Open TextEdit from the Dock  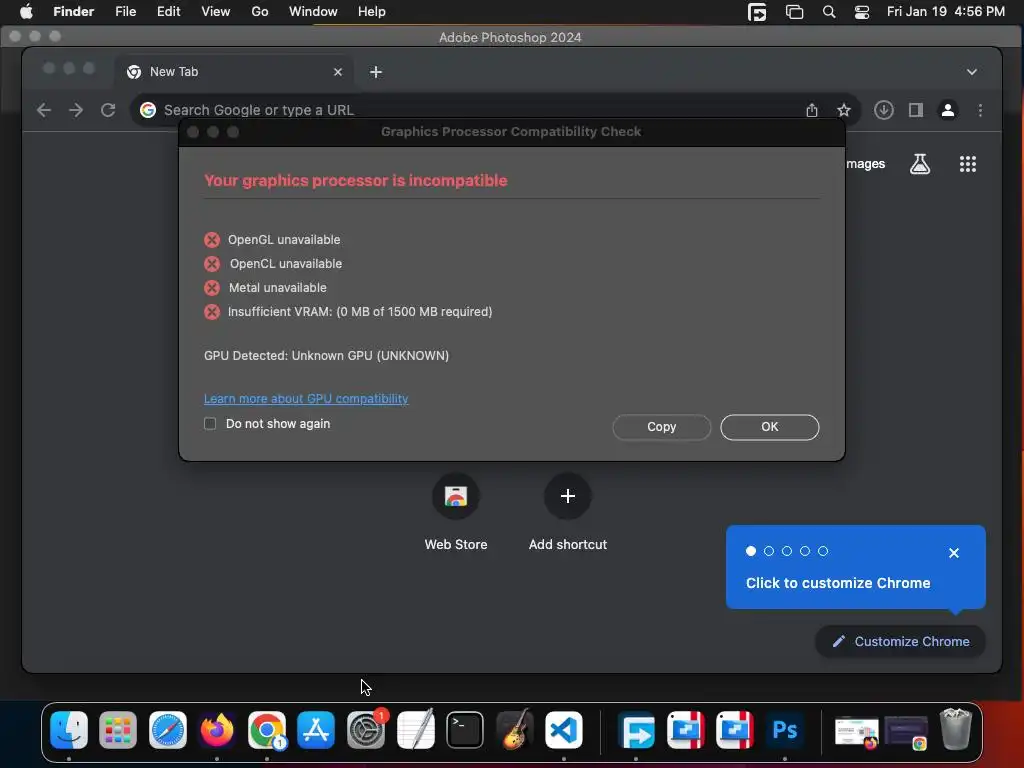415,730
